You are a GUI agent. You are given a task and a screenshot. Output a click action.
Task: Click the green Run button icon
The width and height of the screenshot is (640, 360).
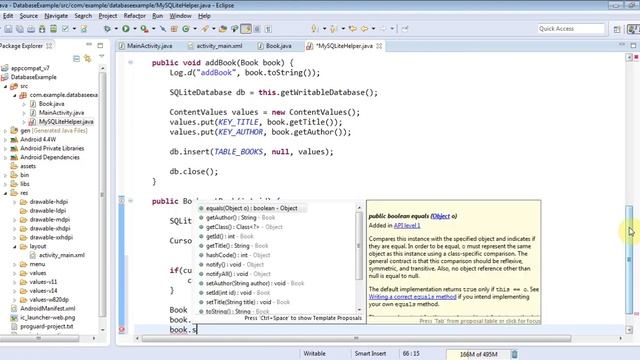pyautogui.click(x=126, y=29)
